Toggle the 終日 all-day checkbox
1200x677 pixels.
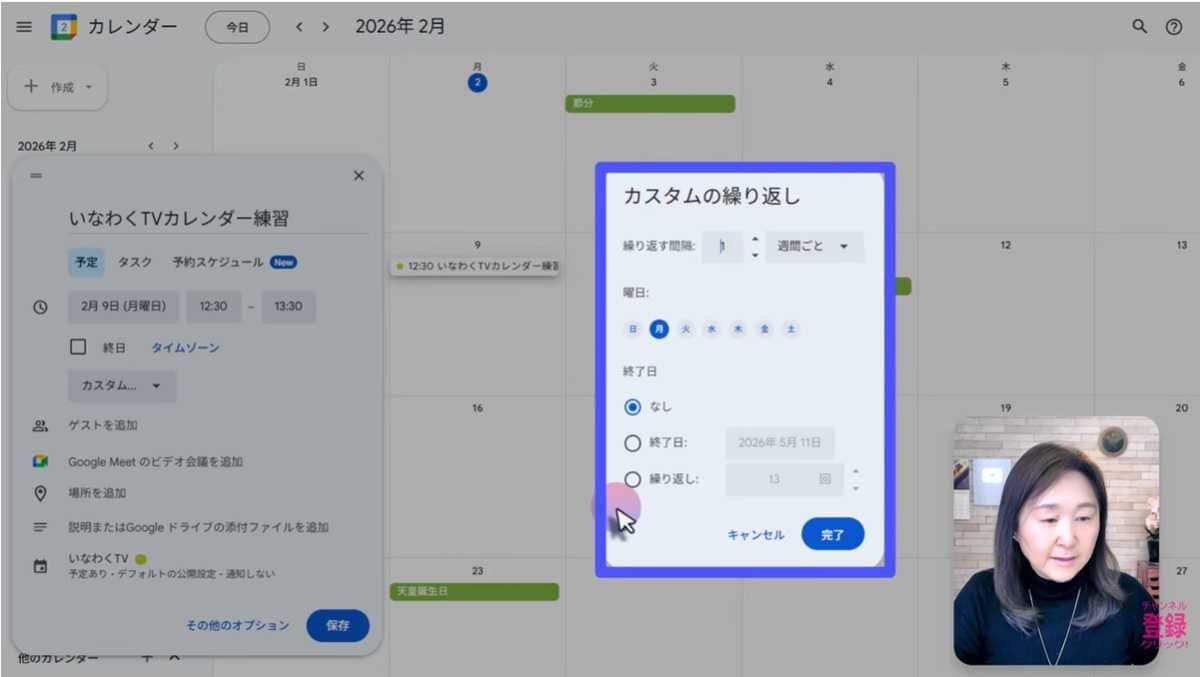[x=77, y=347]
